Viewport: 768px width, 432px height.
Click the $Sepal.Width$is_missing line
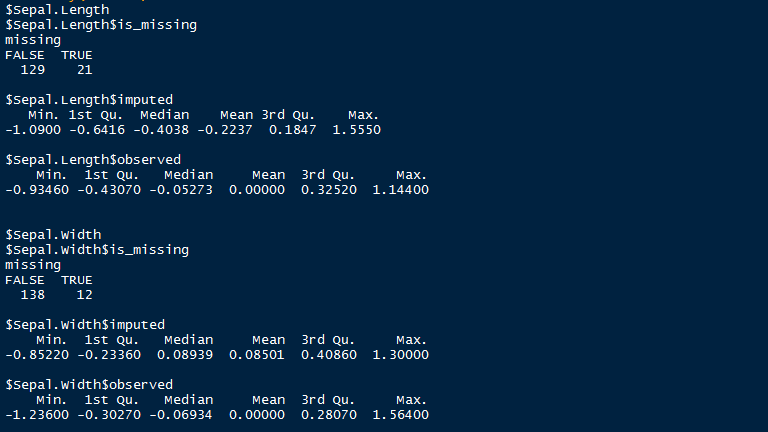coord(97,249)
